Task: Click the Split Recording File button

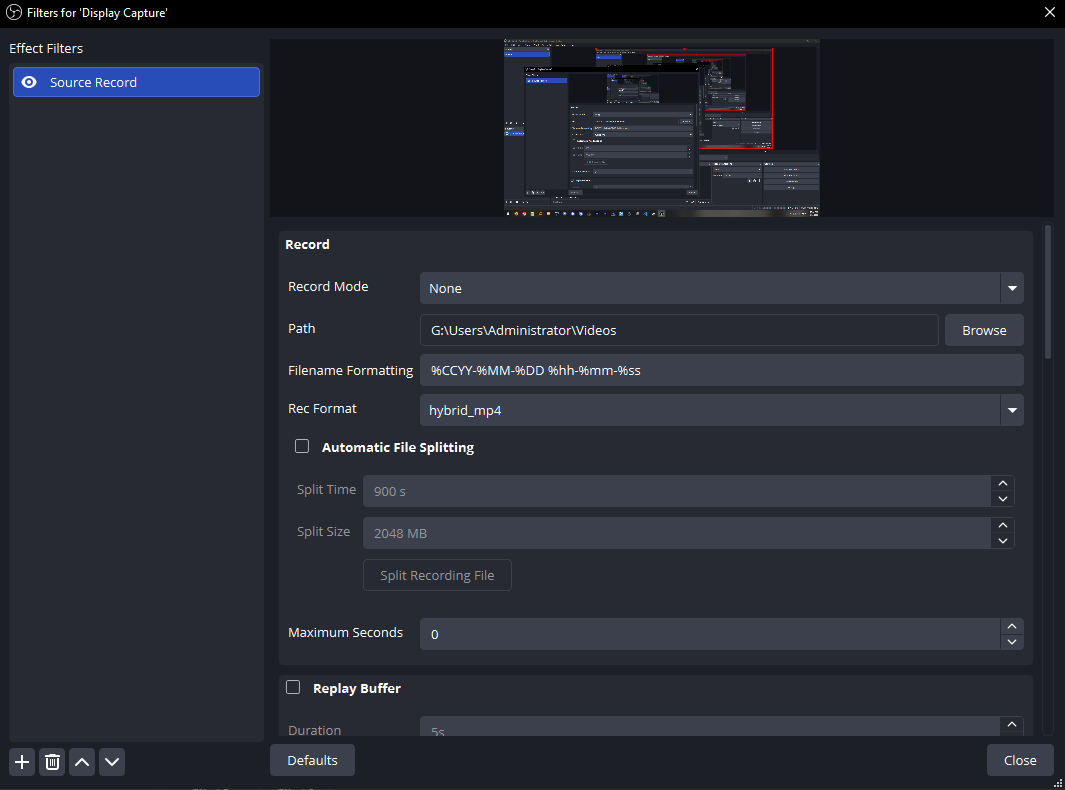Action: (437, 575)
